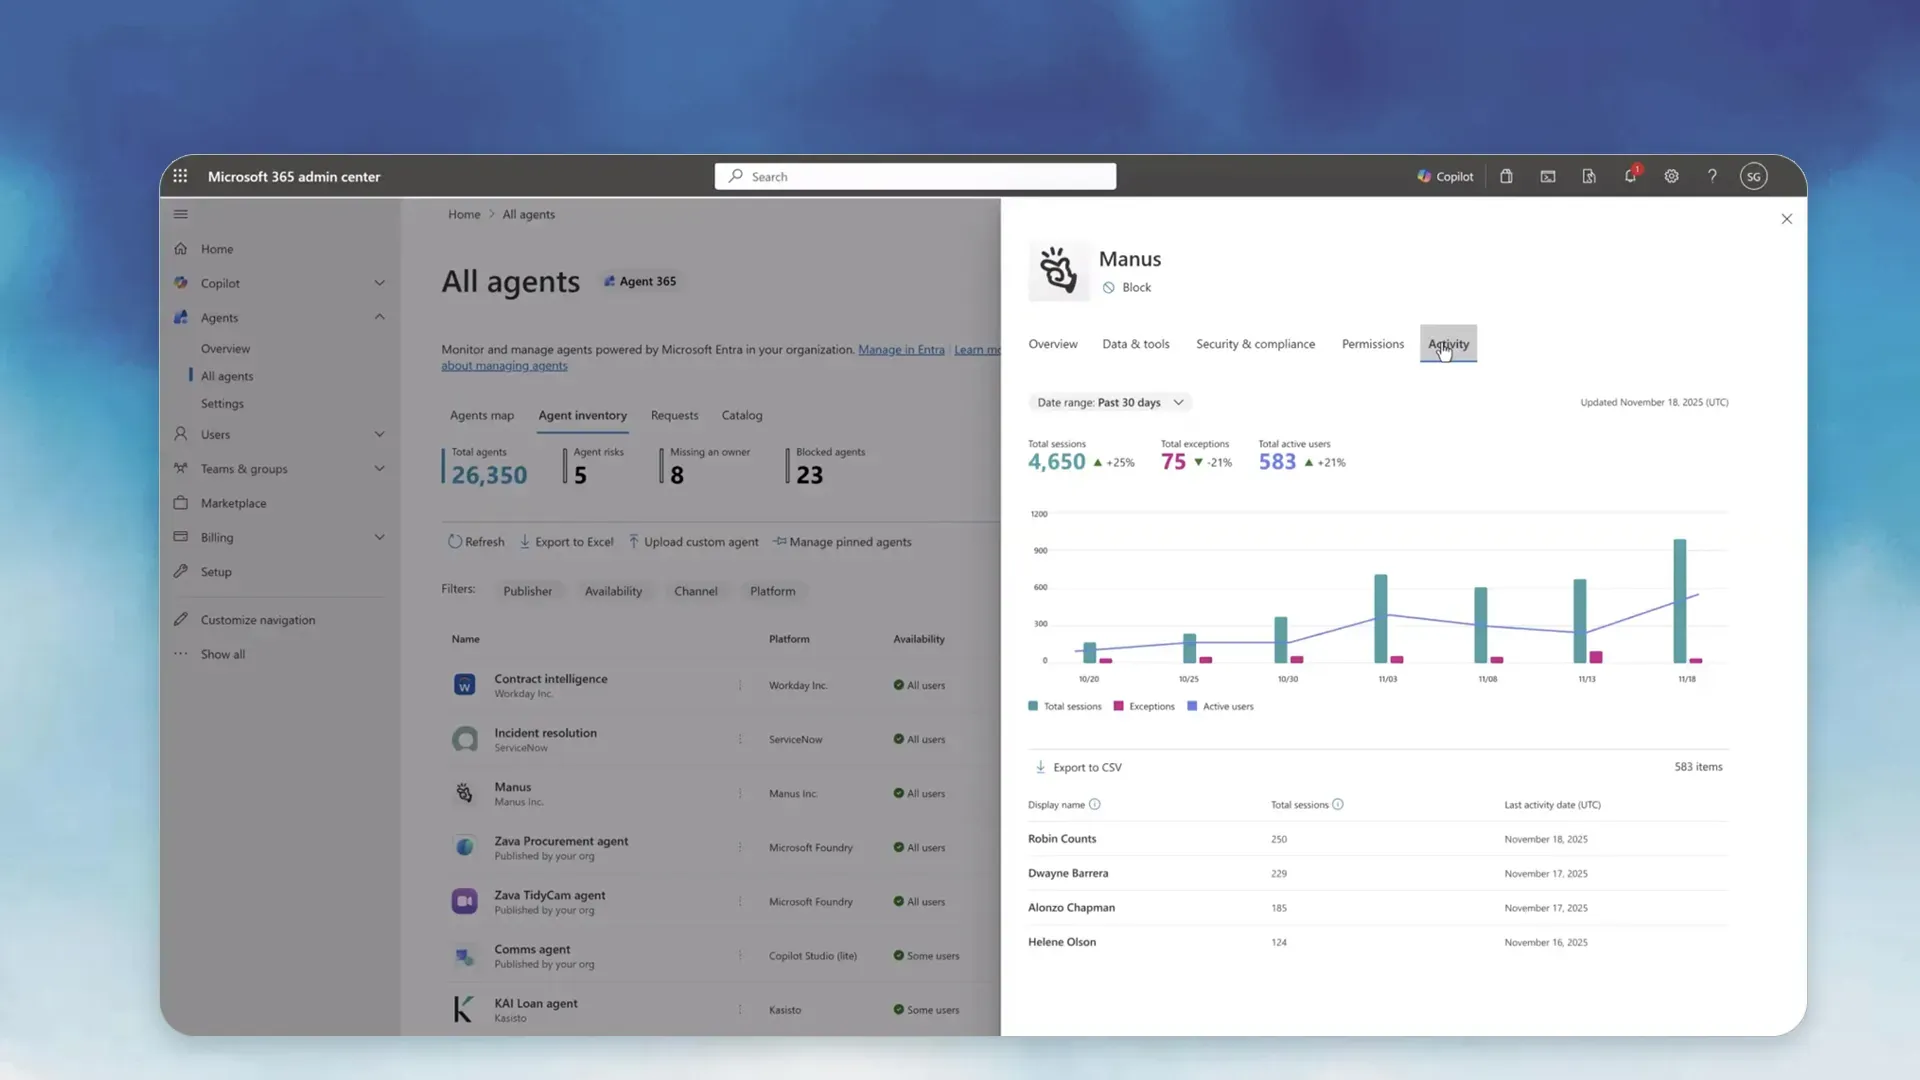Open the Date range Past 30 days dropdown

1110,402
